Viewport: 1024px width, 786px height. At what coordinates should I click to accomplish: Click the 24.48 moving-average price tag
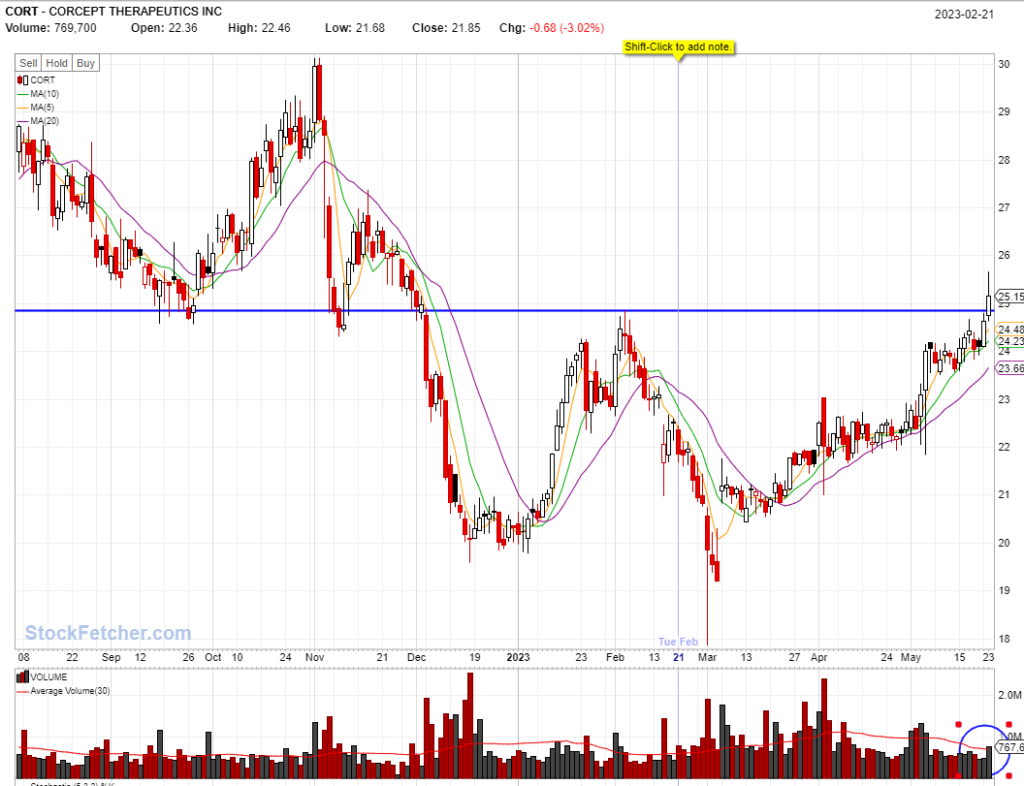pyautogui.click(x=1010, y=330)
